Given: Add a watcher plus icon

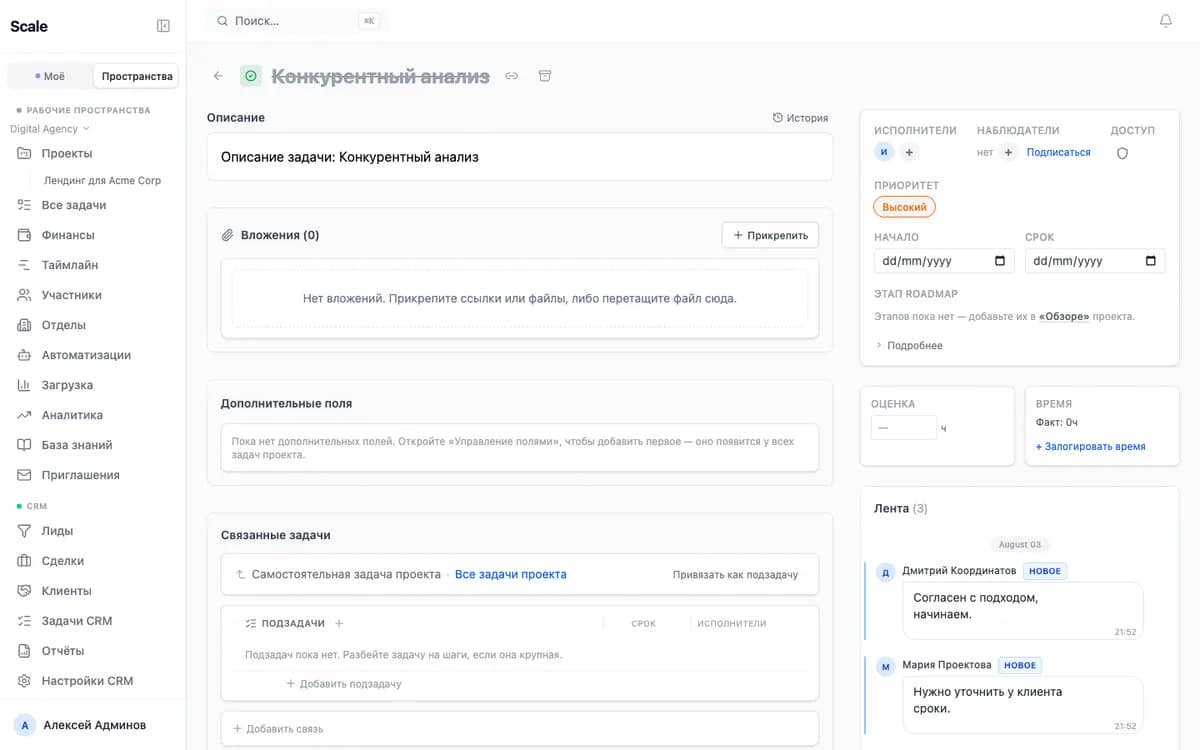Looking at the screenshot, I should tap(1008, 152).
